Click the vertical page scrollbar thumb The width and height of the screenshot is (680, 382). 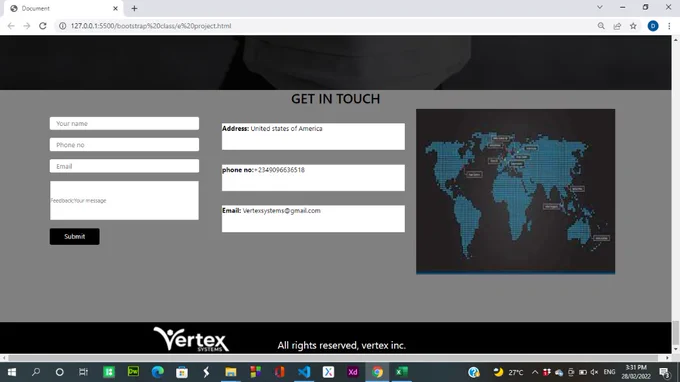click(x=676, y=332)
